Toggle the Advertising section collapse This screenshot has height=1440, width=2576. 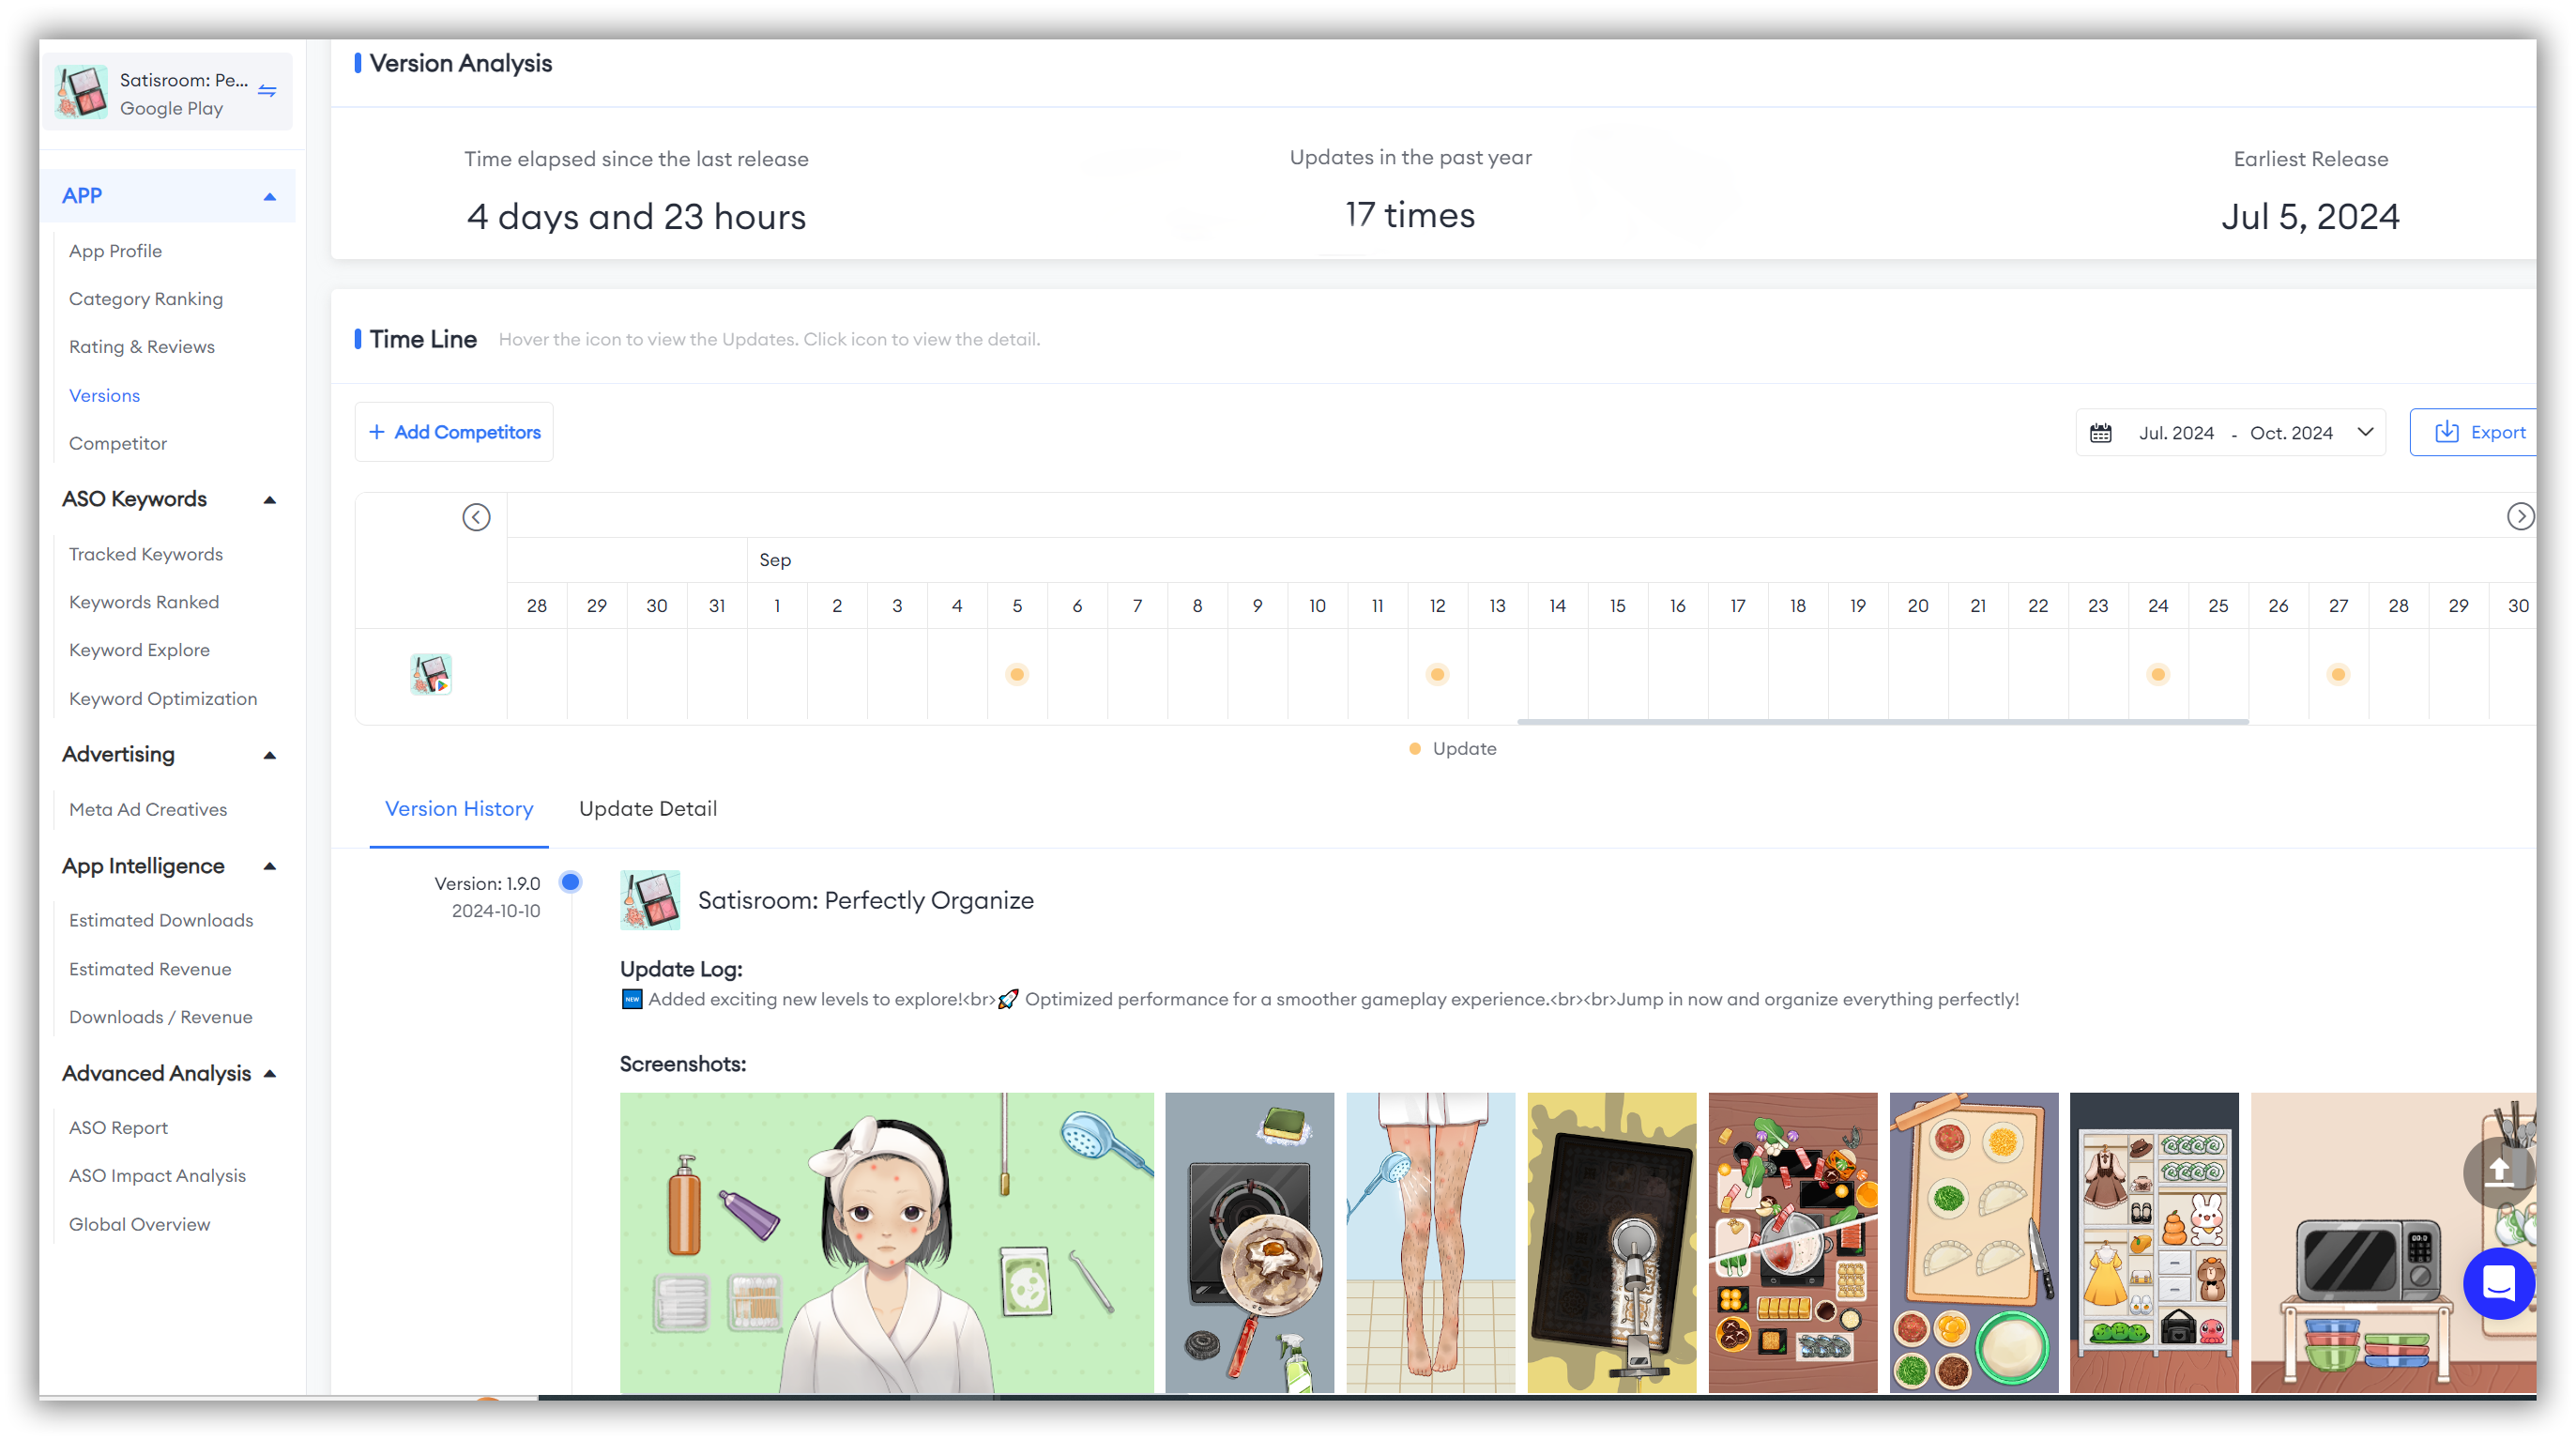point(270,756)
